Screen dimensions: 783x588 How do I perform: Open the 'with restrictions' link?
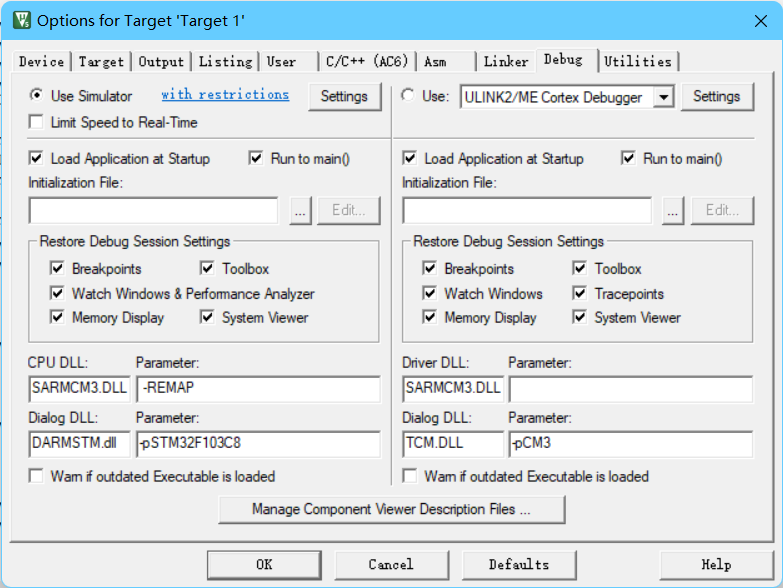pos(225,94)
